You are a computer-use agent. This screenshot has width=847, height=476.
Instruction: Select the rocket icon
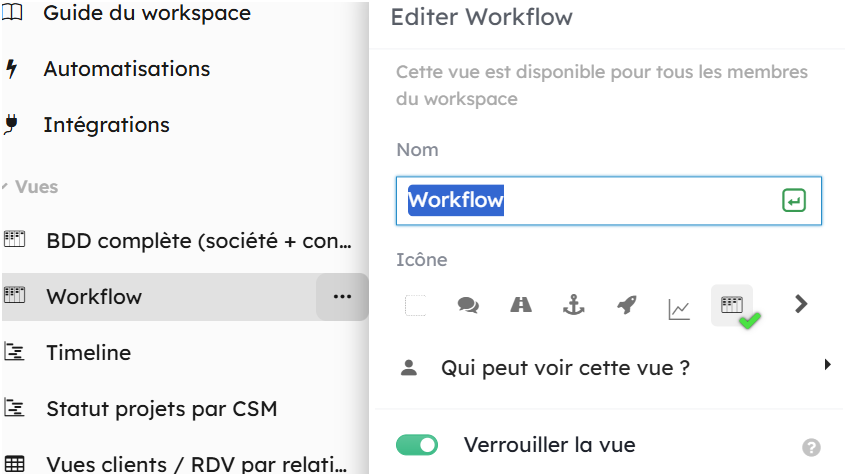627,305
